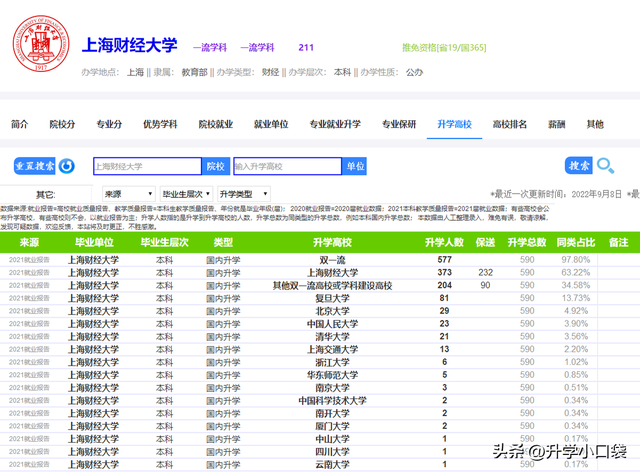Screen dimensions: 640x473
Task: Click the 单位 button beside destination field
Action: pos(355,167)
